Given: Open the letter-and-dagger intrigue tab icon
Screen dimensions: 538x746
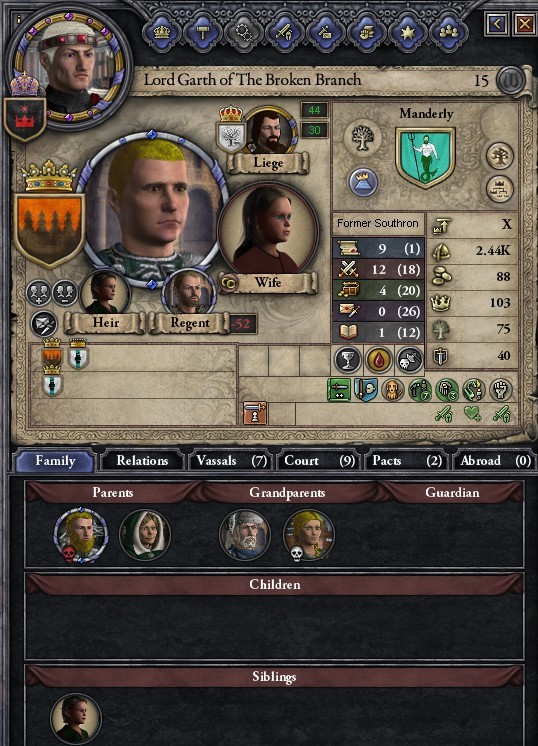Looking at the screenshot, I should [x=326, y=33].
